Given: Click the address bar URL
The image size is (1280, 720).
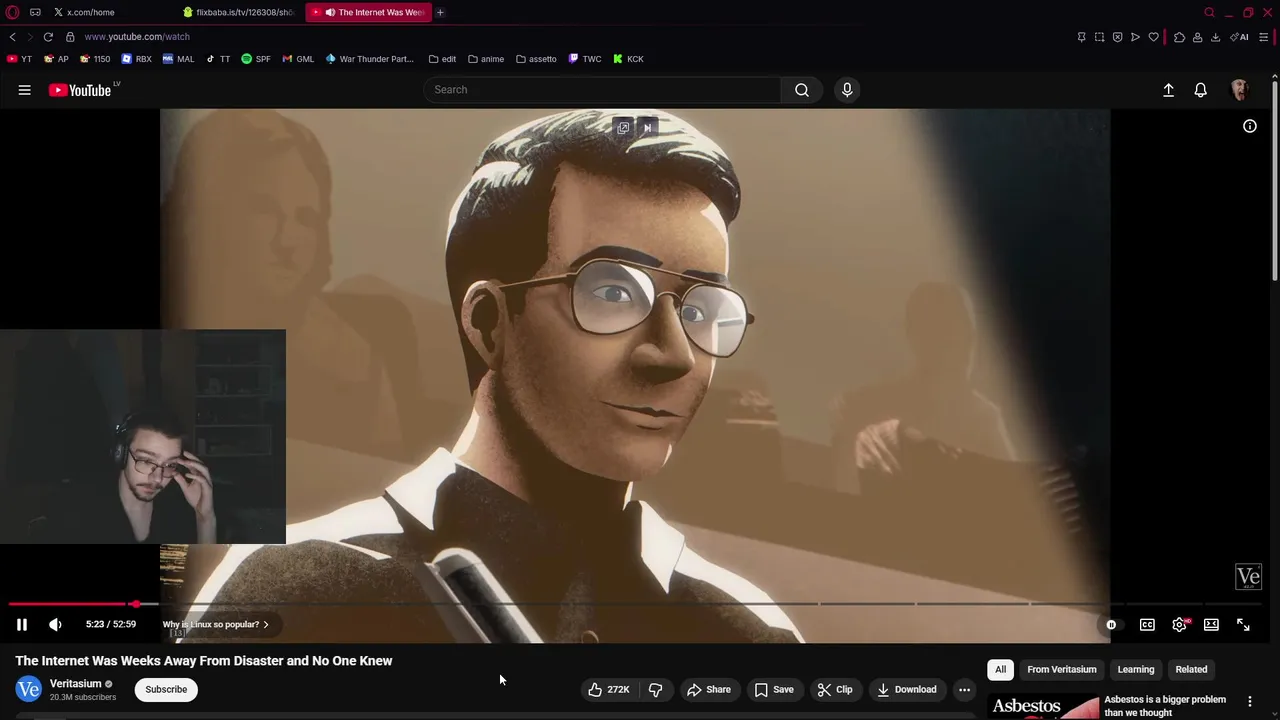Looking at the screenshot, I should pyautogui.click(x=137, y=37).
